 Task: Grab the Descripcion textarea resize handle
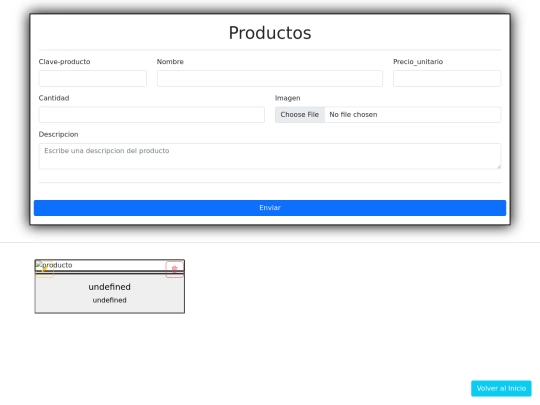click(498, 166)
